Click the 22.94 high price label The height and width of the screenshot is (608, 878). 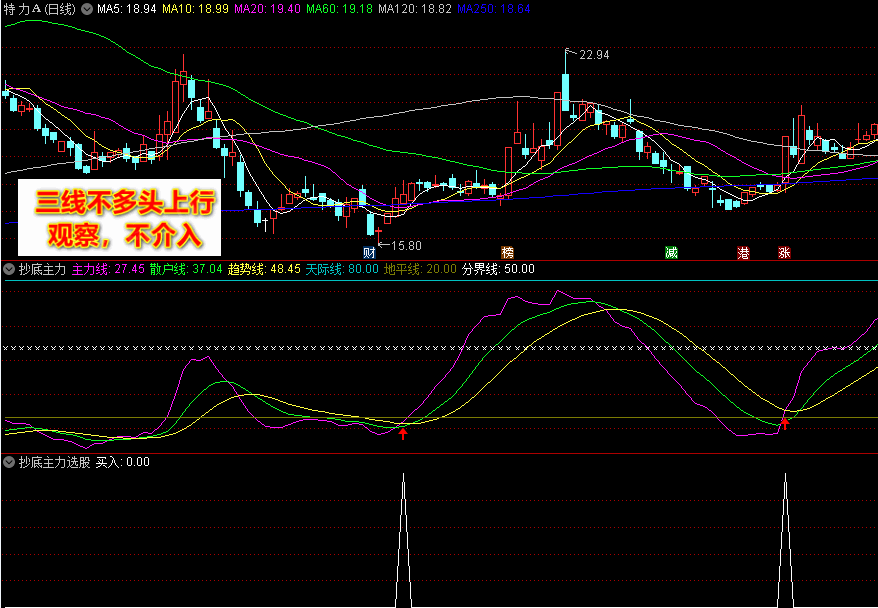pyautogui.click(x=594, y=55)
